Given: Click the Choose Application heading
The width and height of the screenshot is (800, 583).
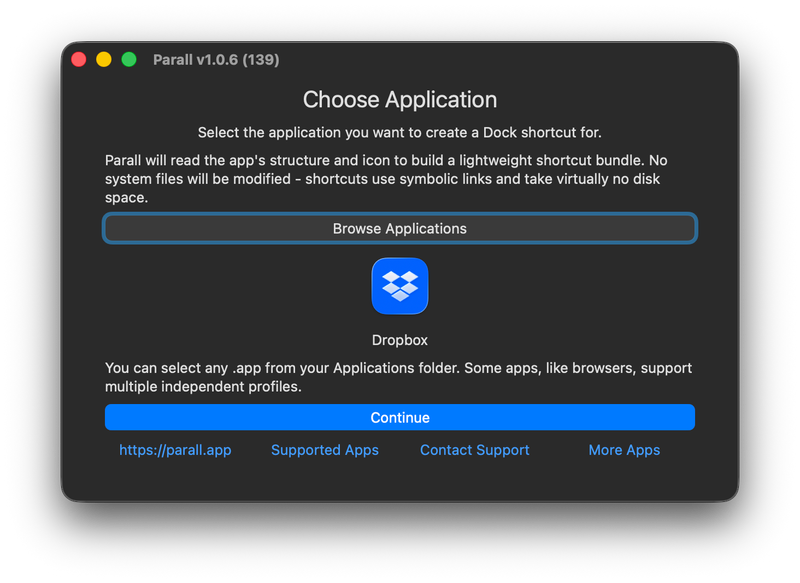Looking at the screenshot, I should click(399, 99).
